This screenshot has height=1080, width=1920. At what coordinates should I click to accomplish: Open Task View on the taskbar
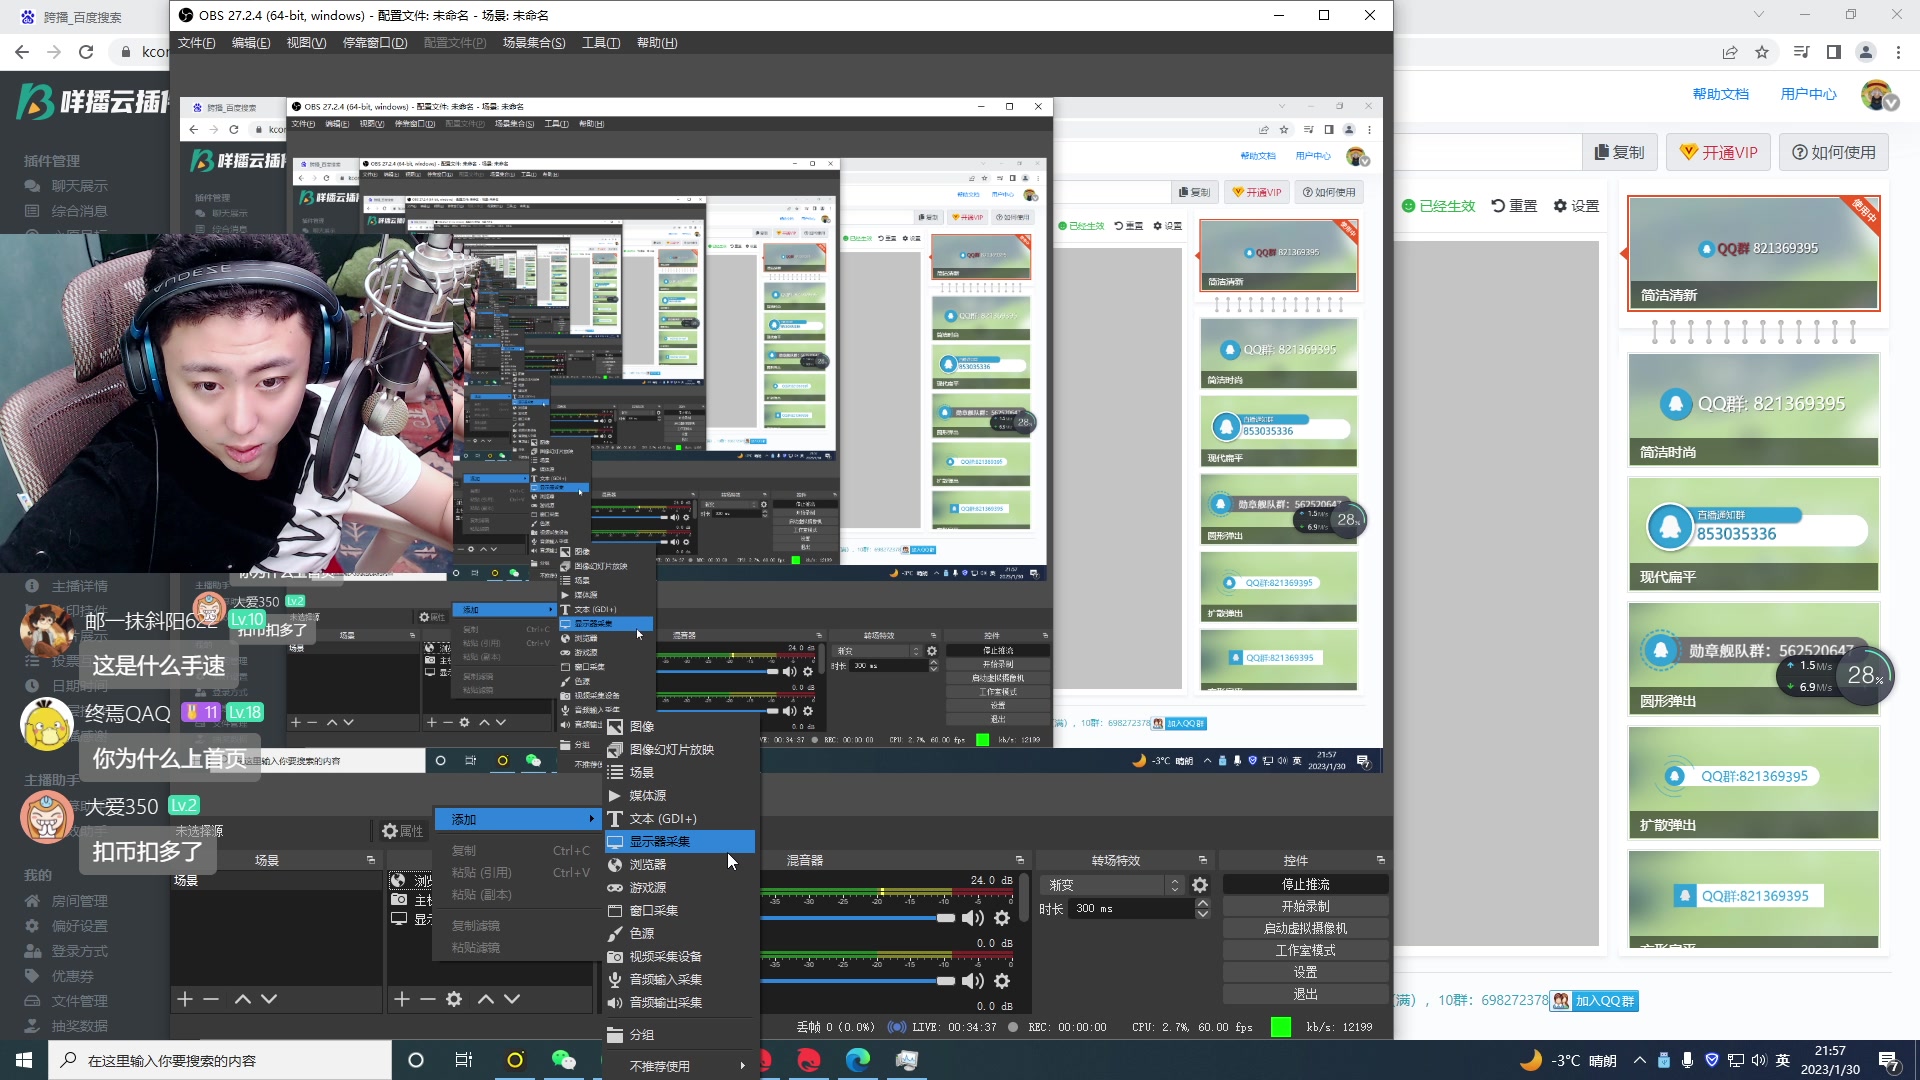pos(463,1060)
